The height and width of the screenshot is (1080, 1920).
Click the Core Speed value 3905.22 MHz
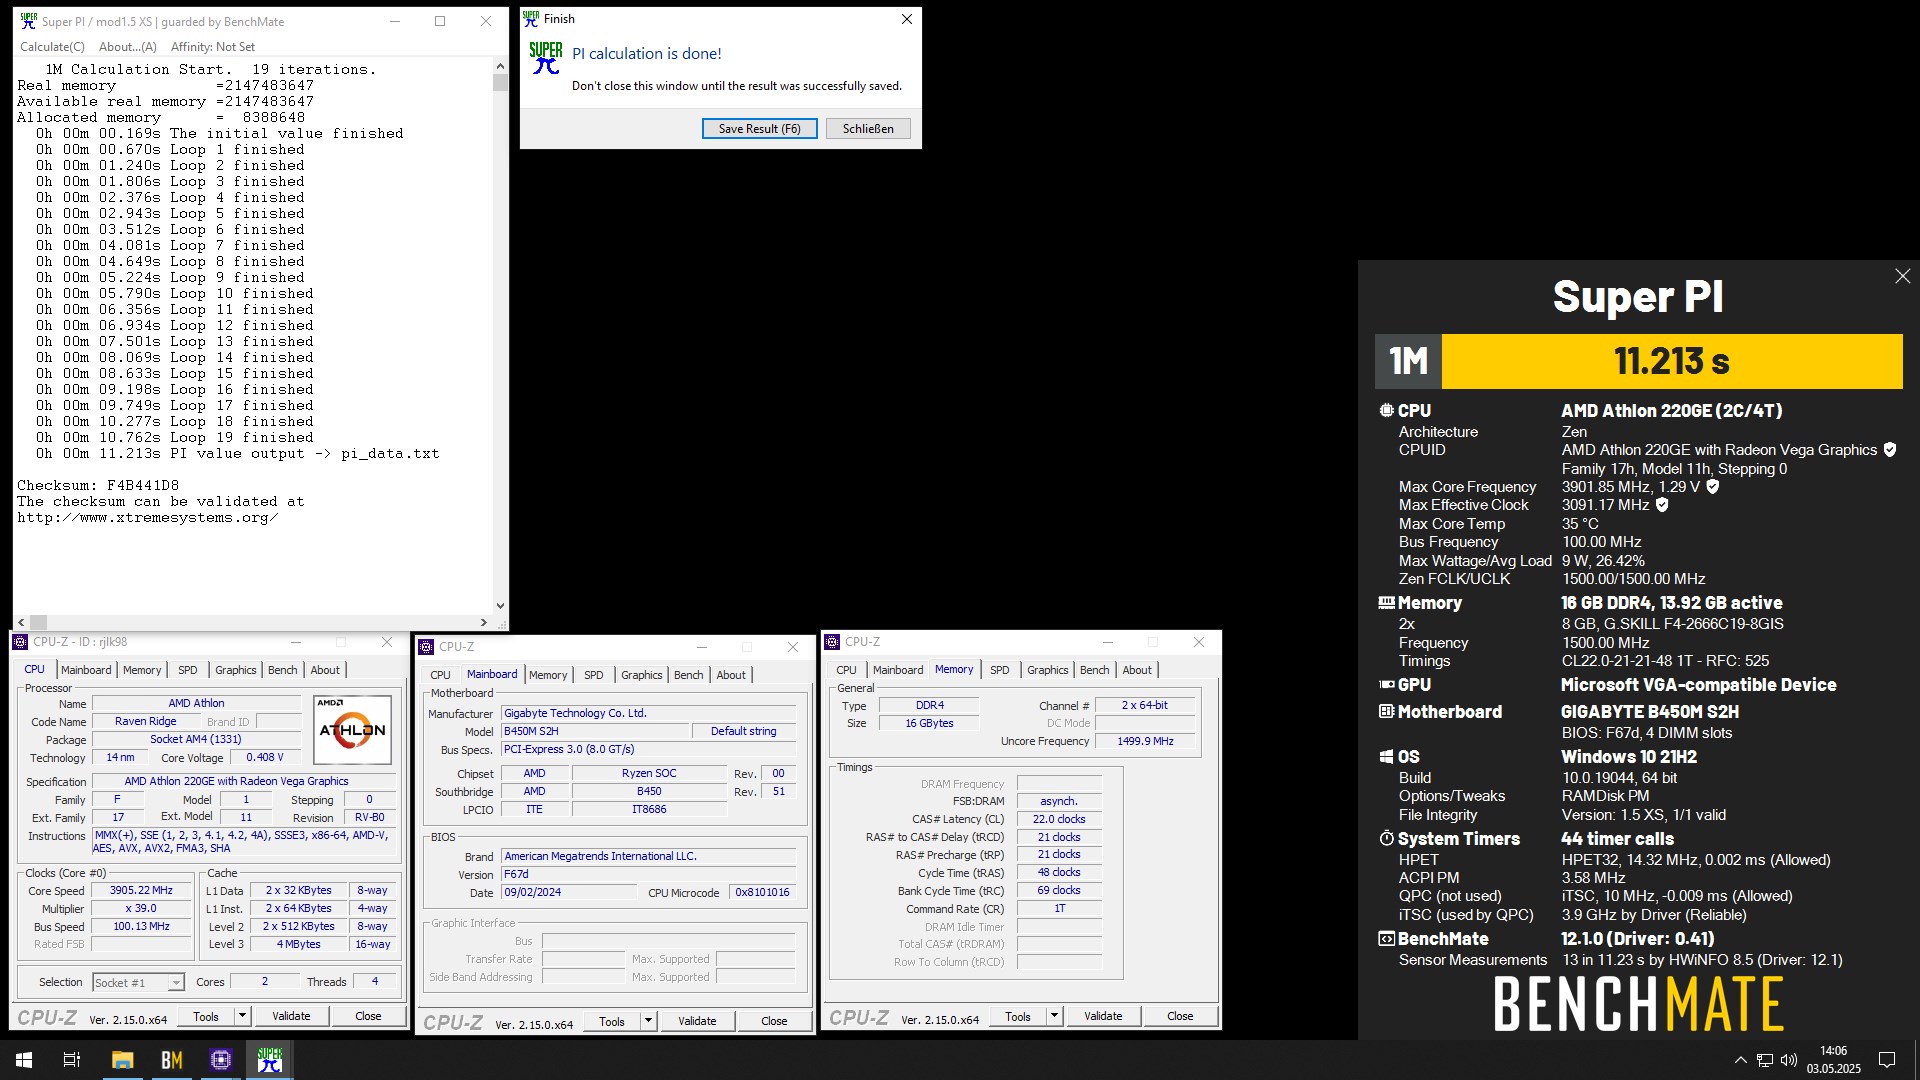tap(141, 890)
